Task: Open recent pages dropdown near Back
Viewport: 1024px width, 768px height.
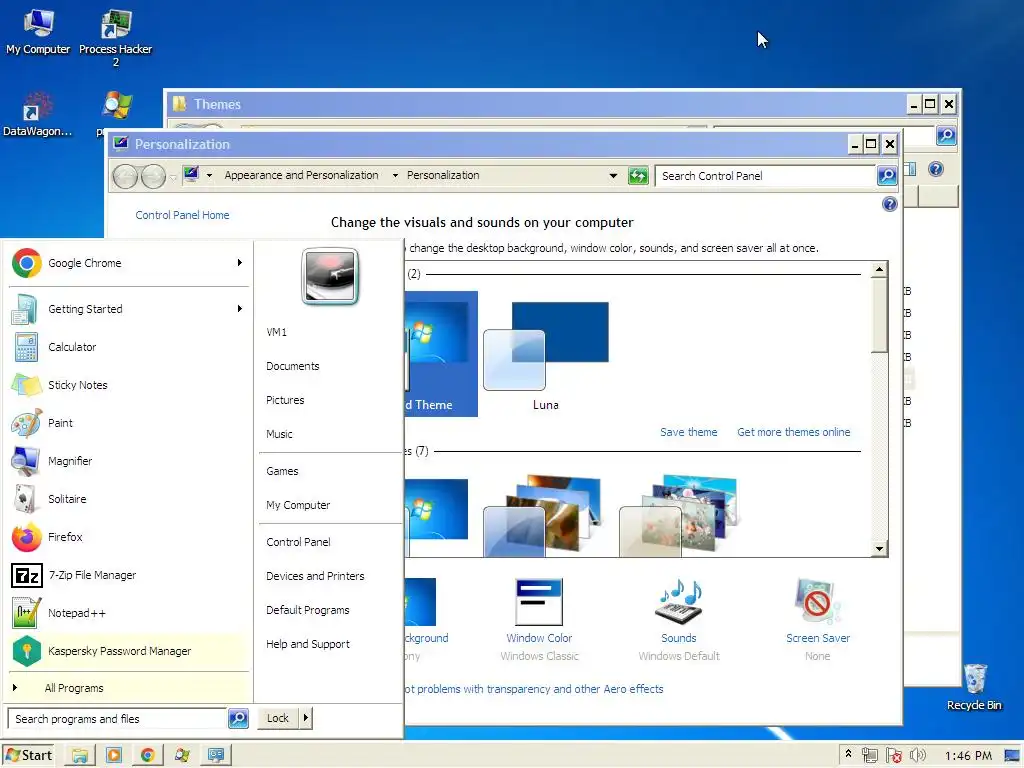Action: (173, 177)
